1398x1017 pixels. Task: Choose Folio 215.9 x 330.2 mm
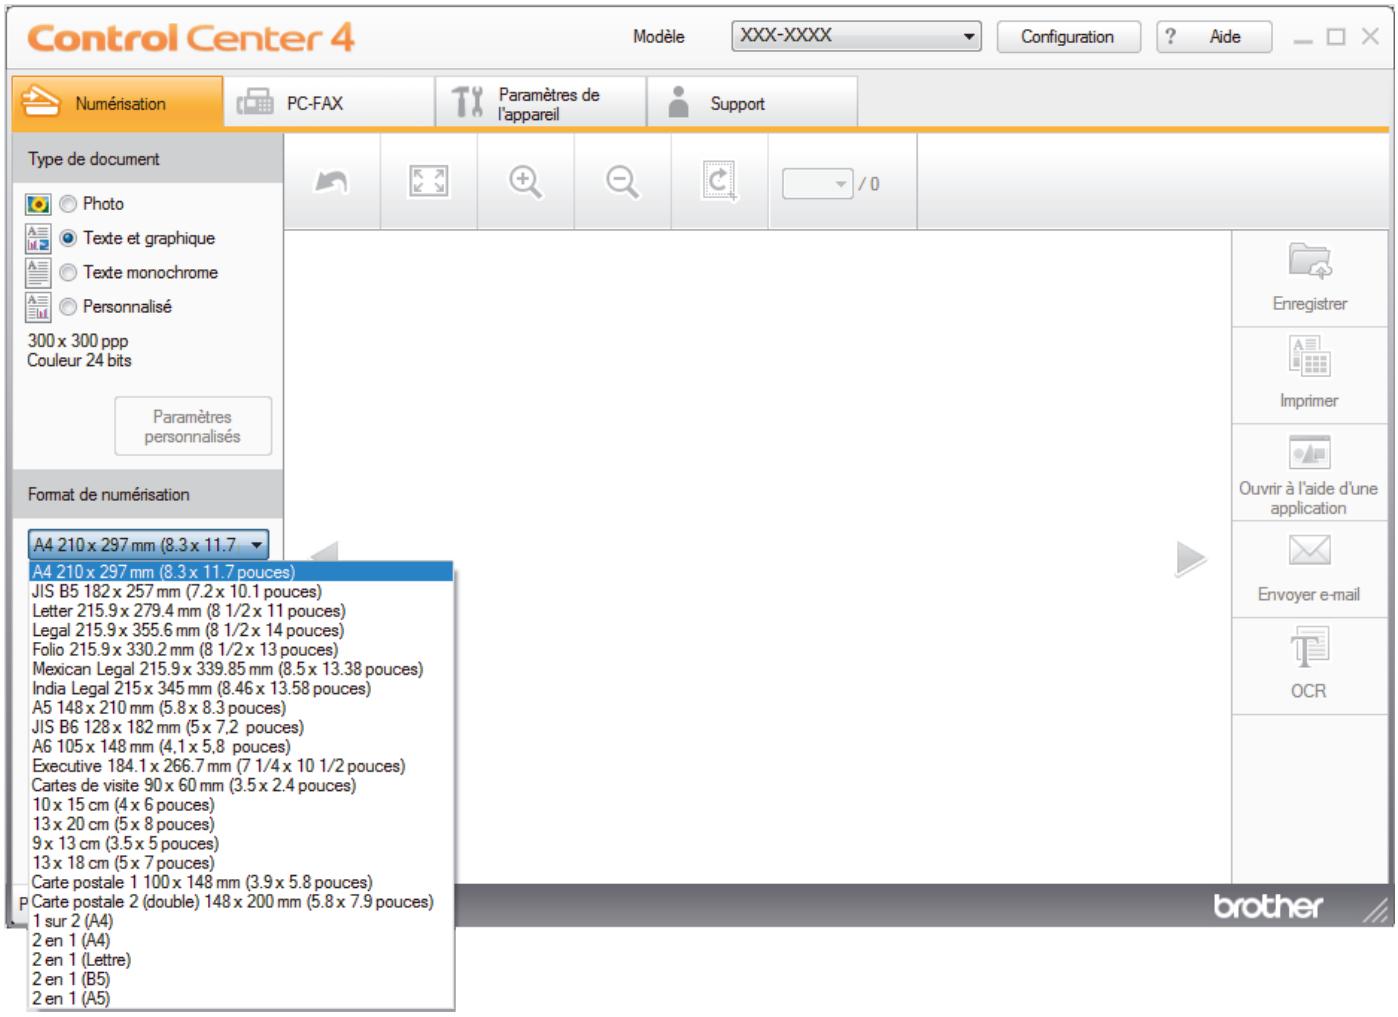coord(241,649)
